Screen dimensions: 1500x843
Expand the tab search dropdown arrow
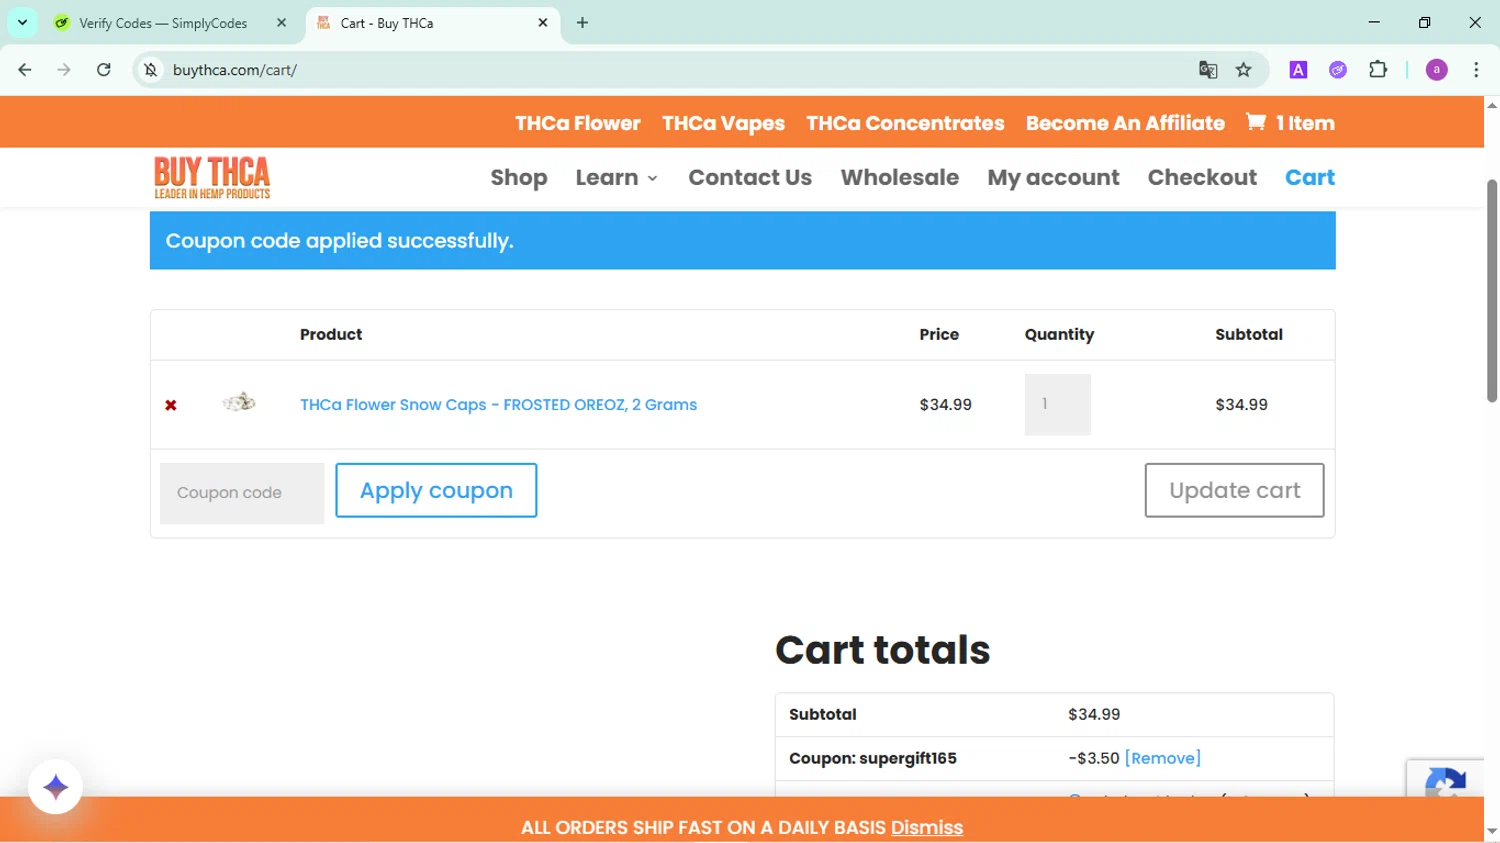tap(22, 22)
